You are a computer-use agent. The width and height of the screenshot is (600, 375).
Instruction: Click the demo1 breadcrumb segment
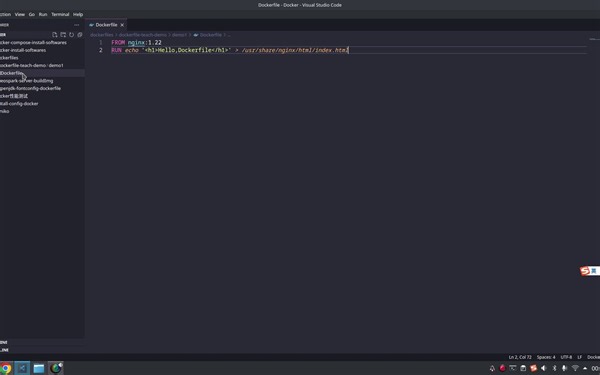coord(179,35)
